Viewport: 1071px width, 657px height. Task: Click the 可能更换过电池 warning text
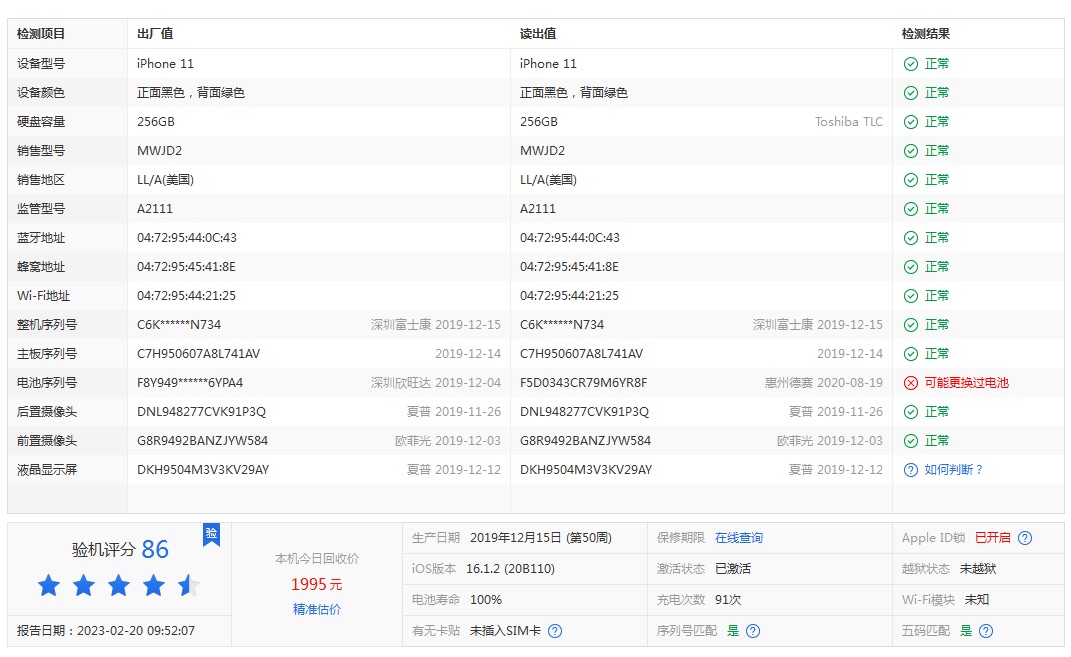pyautogui.click(x=966, y=383)
